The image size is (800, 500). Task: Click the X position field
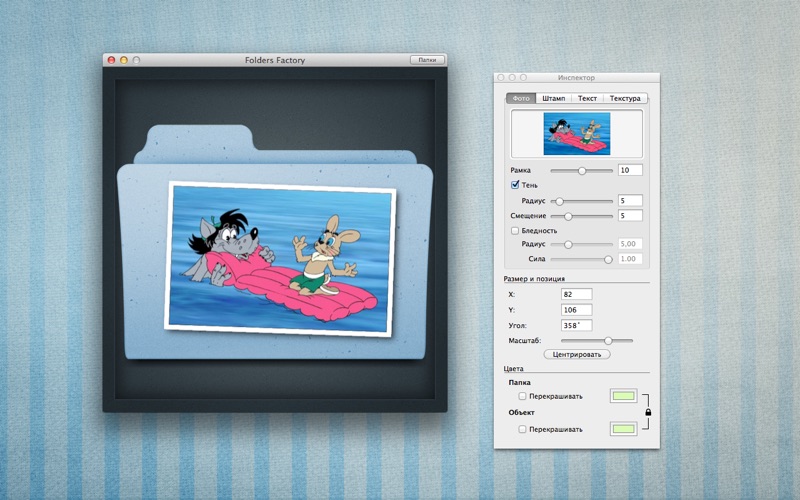point(577,294)
